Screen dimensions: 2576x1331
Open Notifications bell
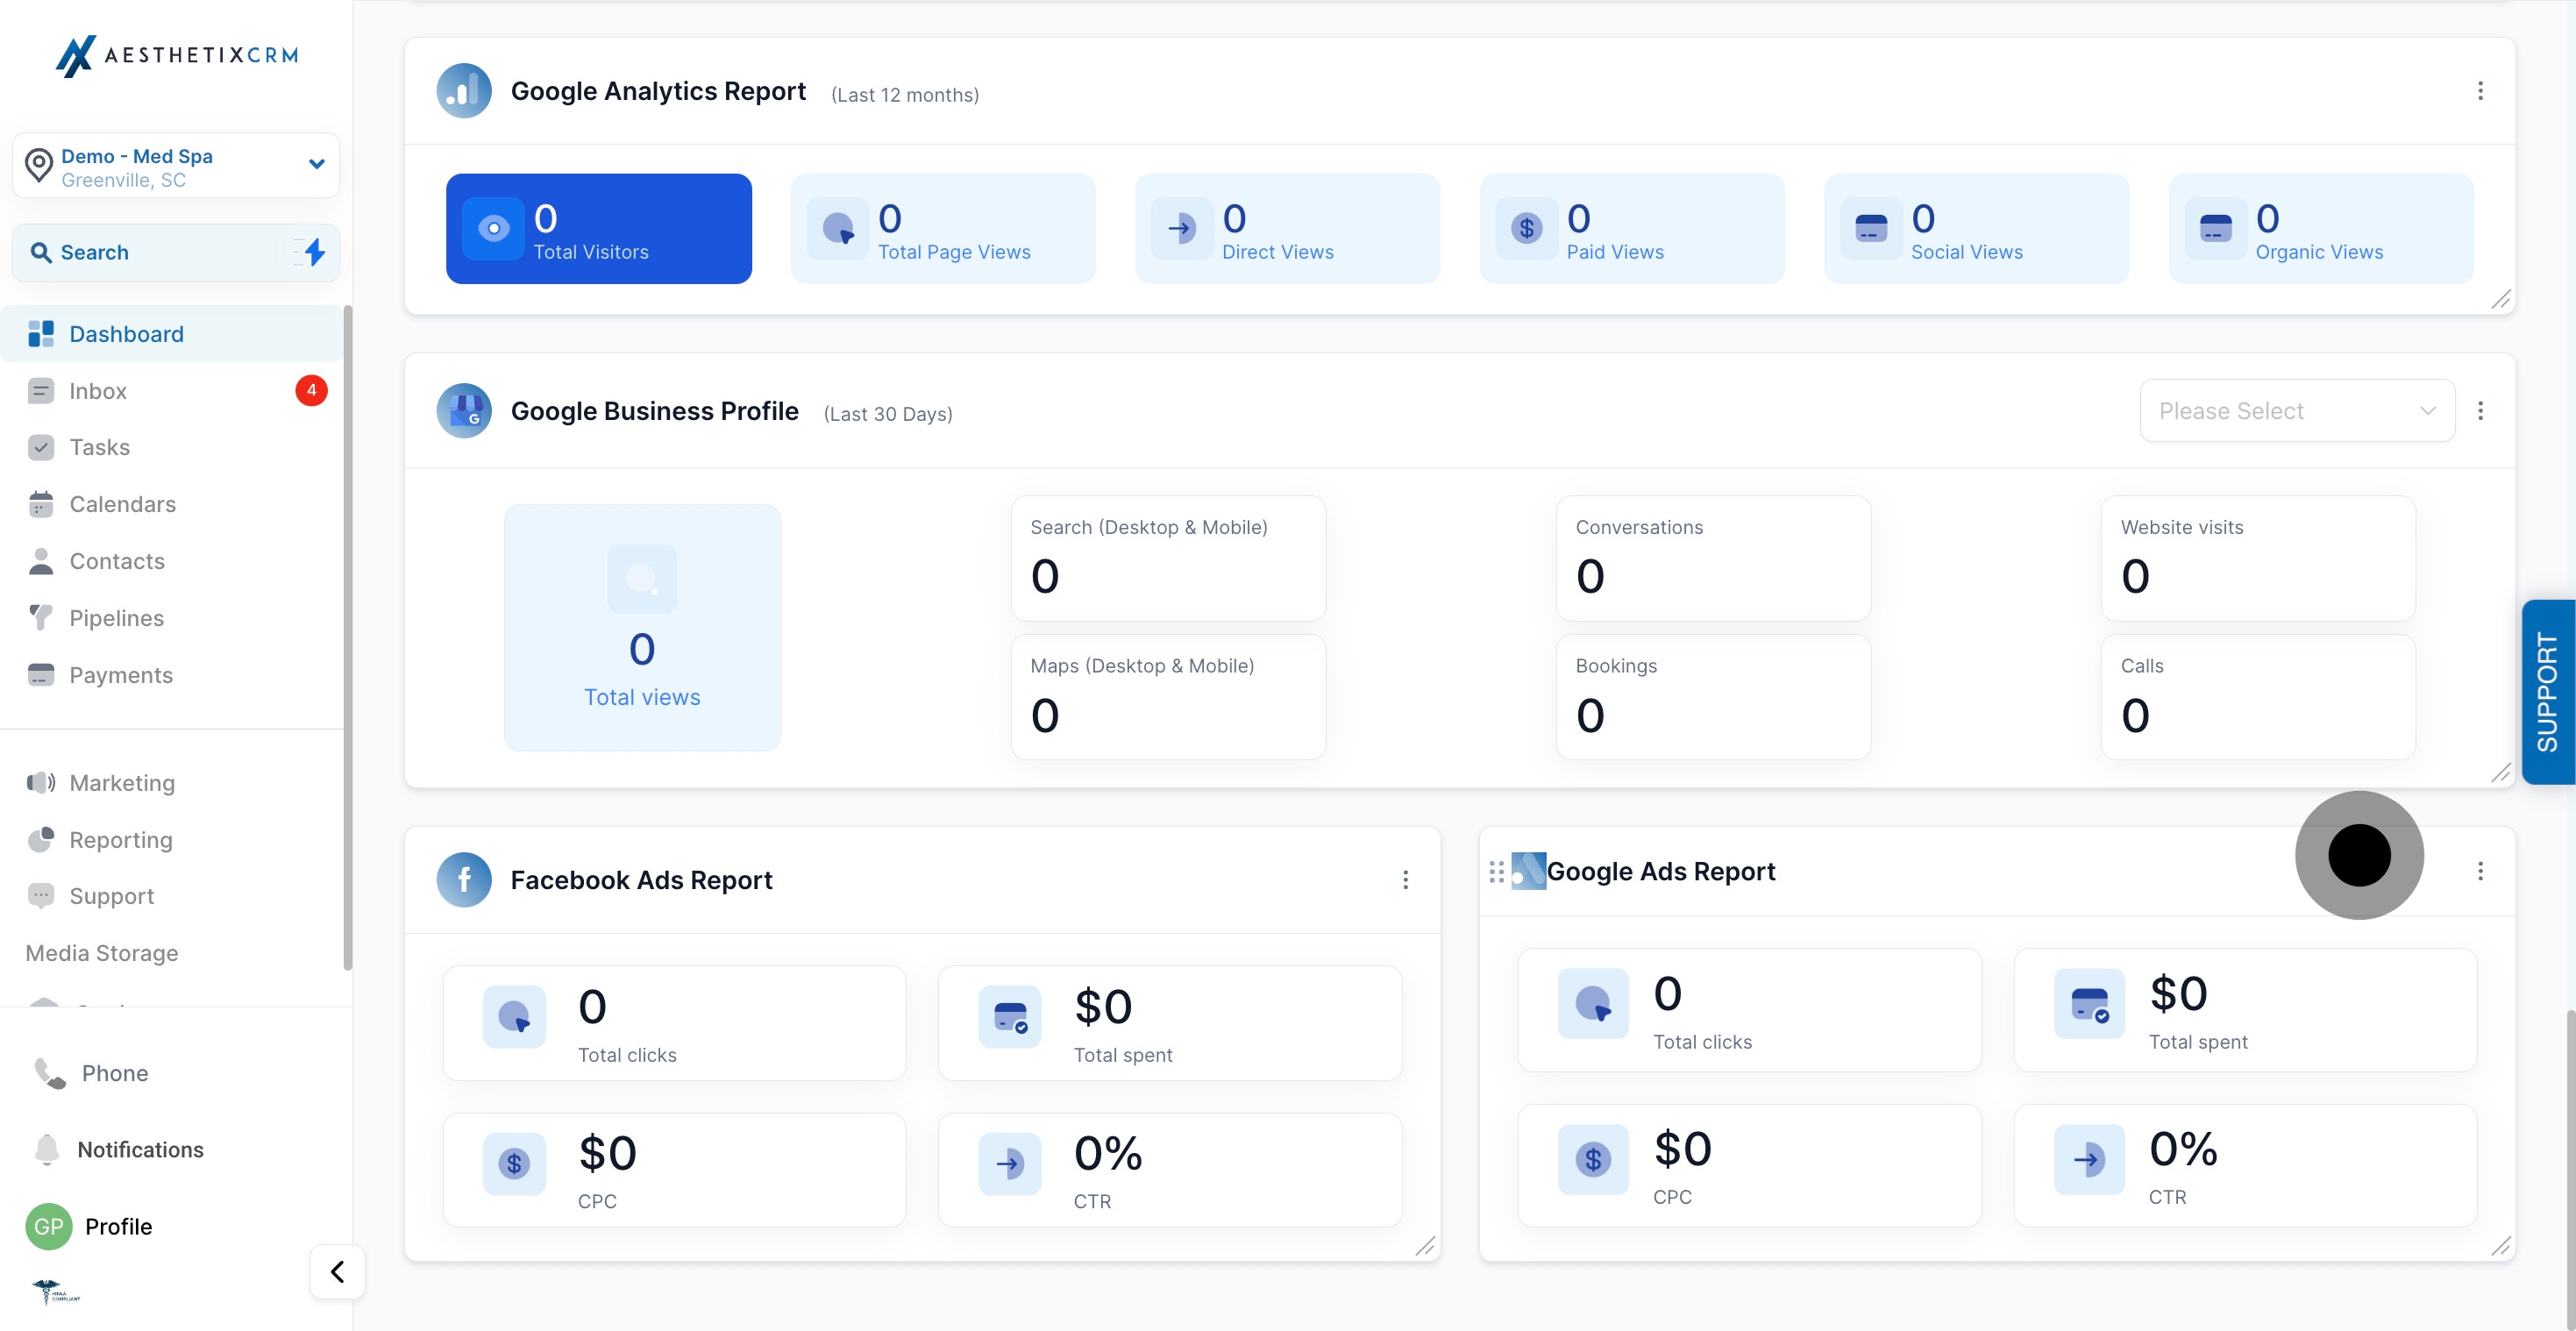tap(46, 1150)
